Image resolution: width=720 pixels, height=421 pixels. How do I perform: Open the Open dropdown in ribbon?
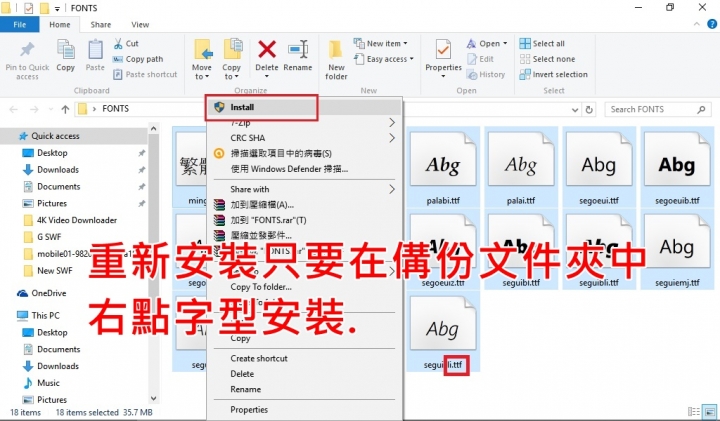point(487,44)
